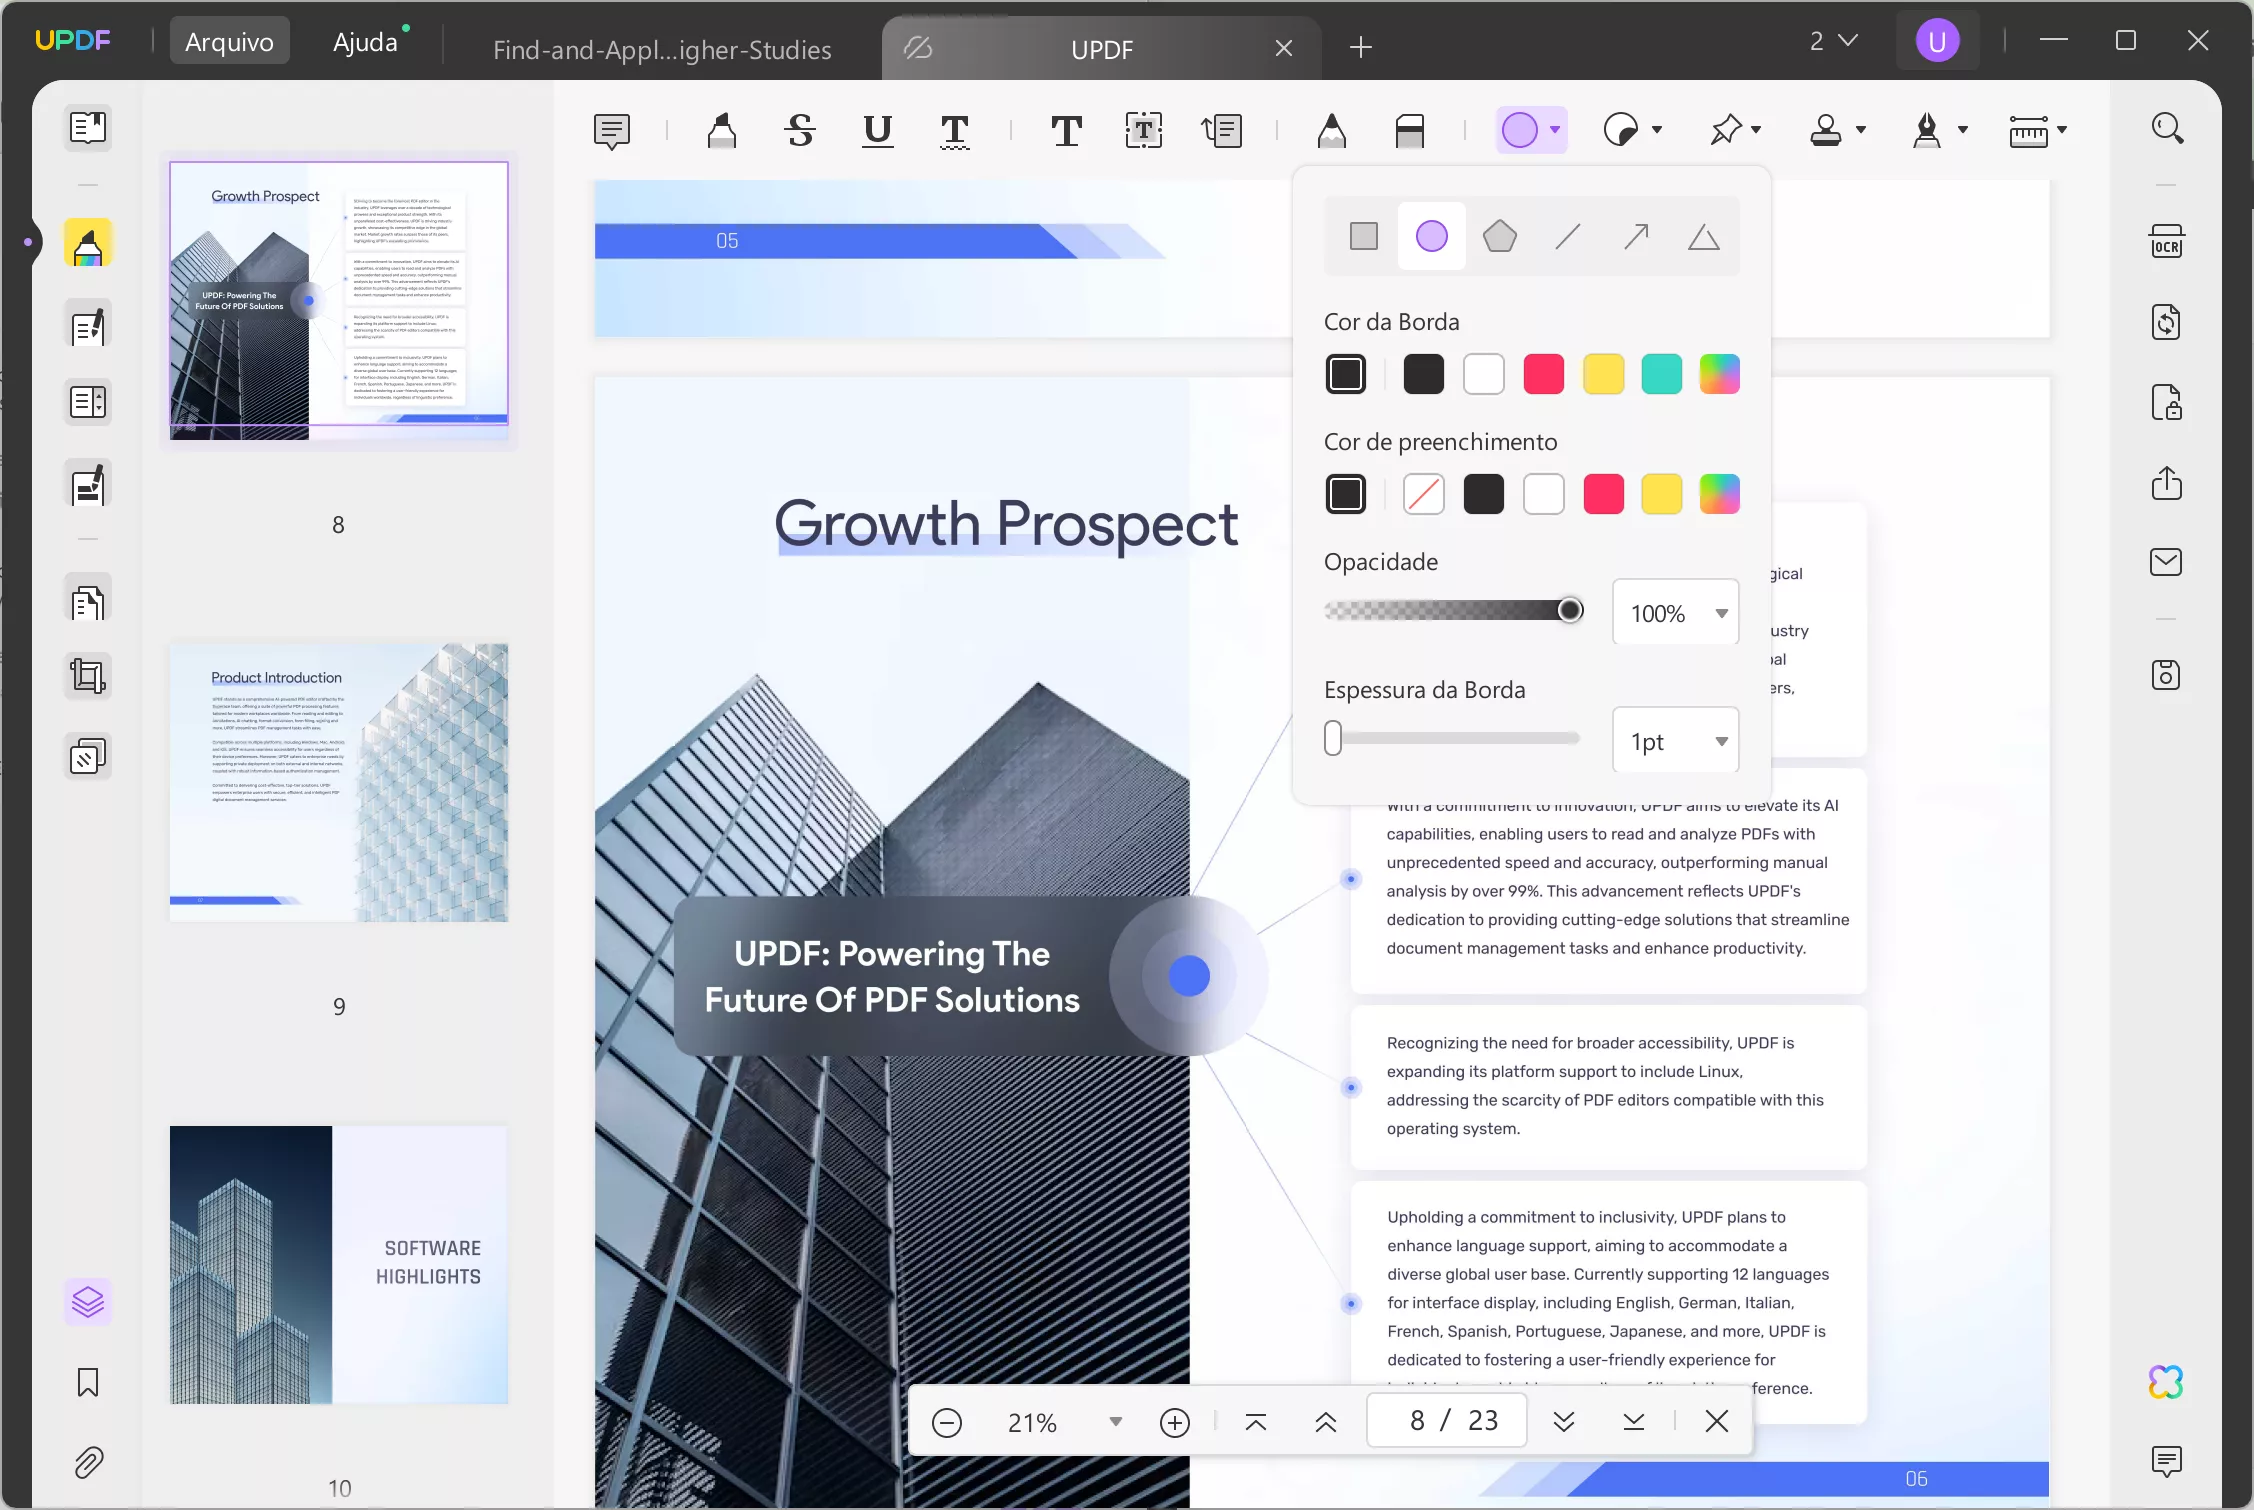
Task: Click the stamp tool icon
Action: click(1826, 131)
